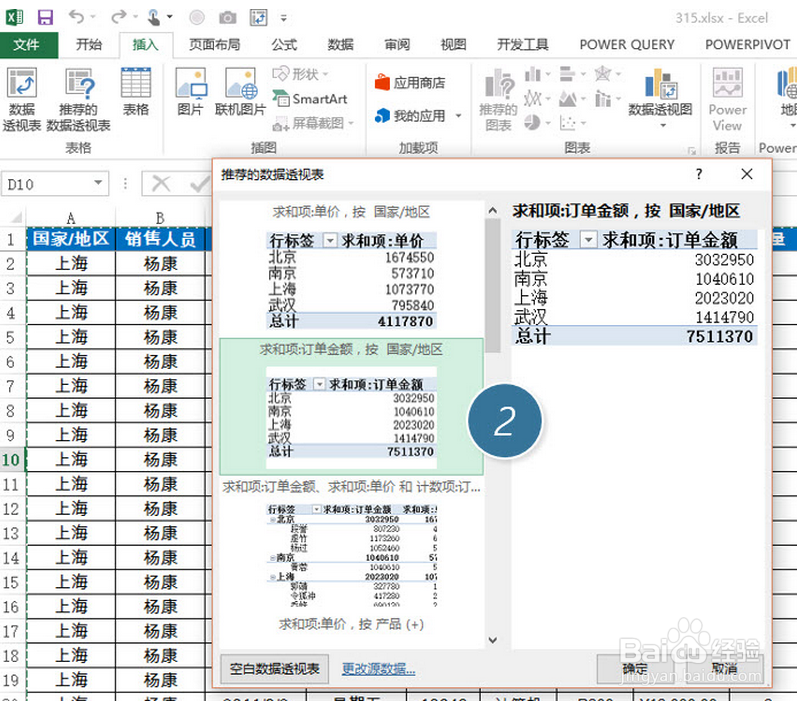
Task: Open Recommended PivotTables (推荐的数据透视表) in ribbon
Action: pyautogui.click(x=78, y=100)
